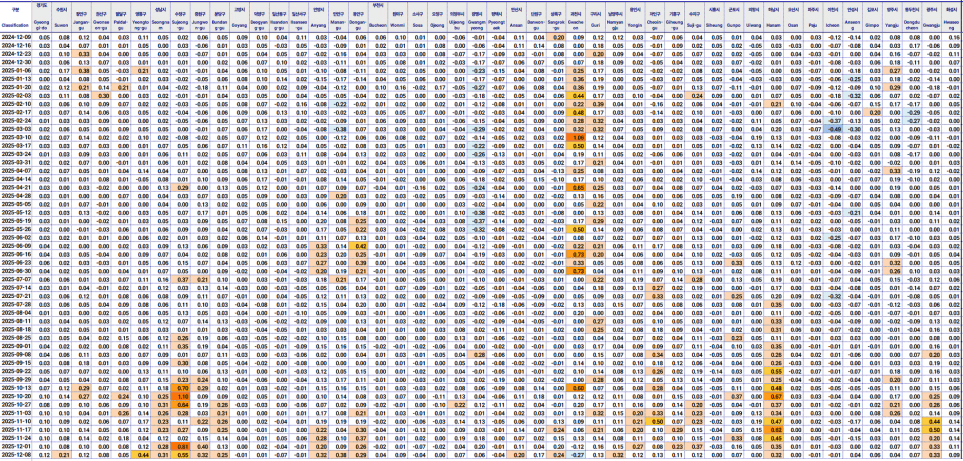Select the Pyeongtaek column header
Screen dimensions: 963x461
[x=498, y=18]
